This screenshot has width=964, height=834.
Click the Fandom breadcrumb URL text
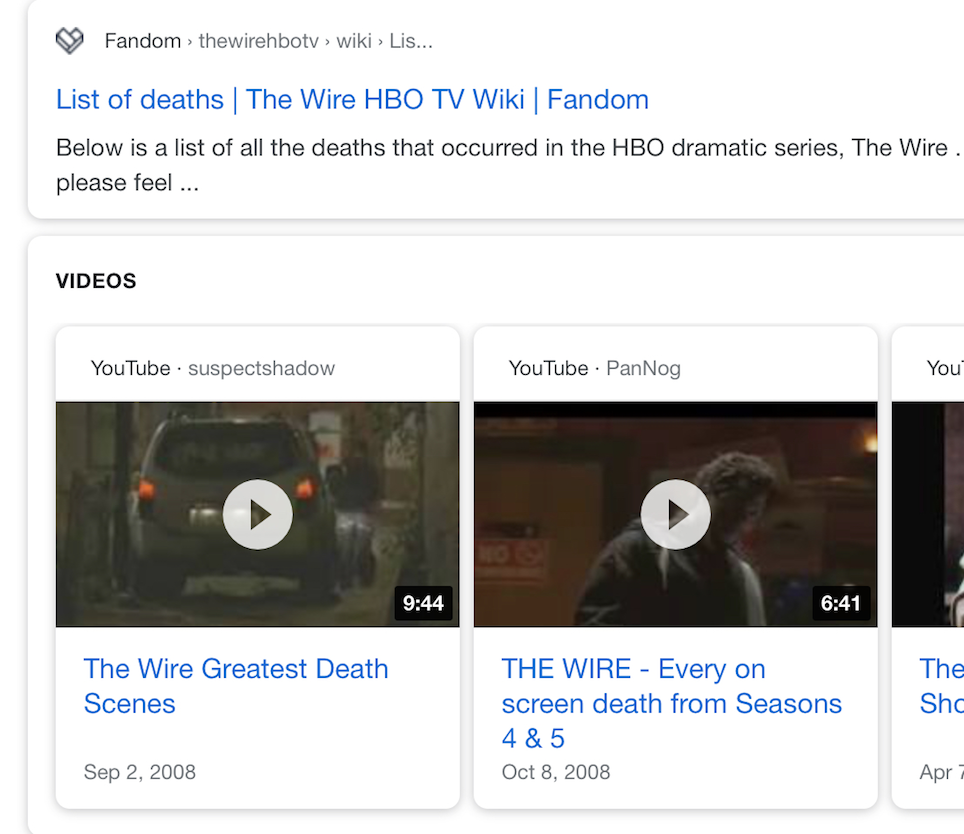(x=268, y=41)
